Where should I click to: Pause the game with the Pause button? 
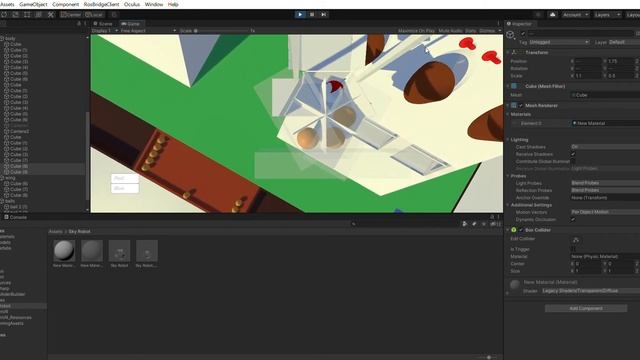click(312, 14)
